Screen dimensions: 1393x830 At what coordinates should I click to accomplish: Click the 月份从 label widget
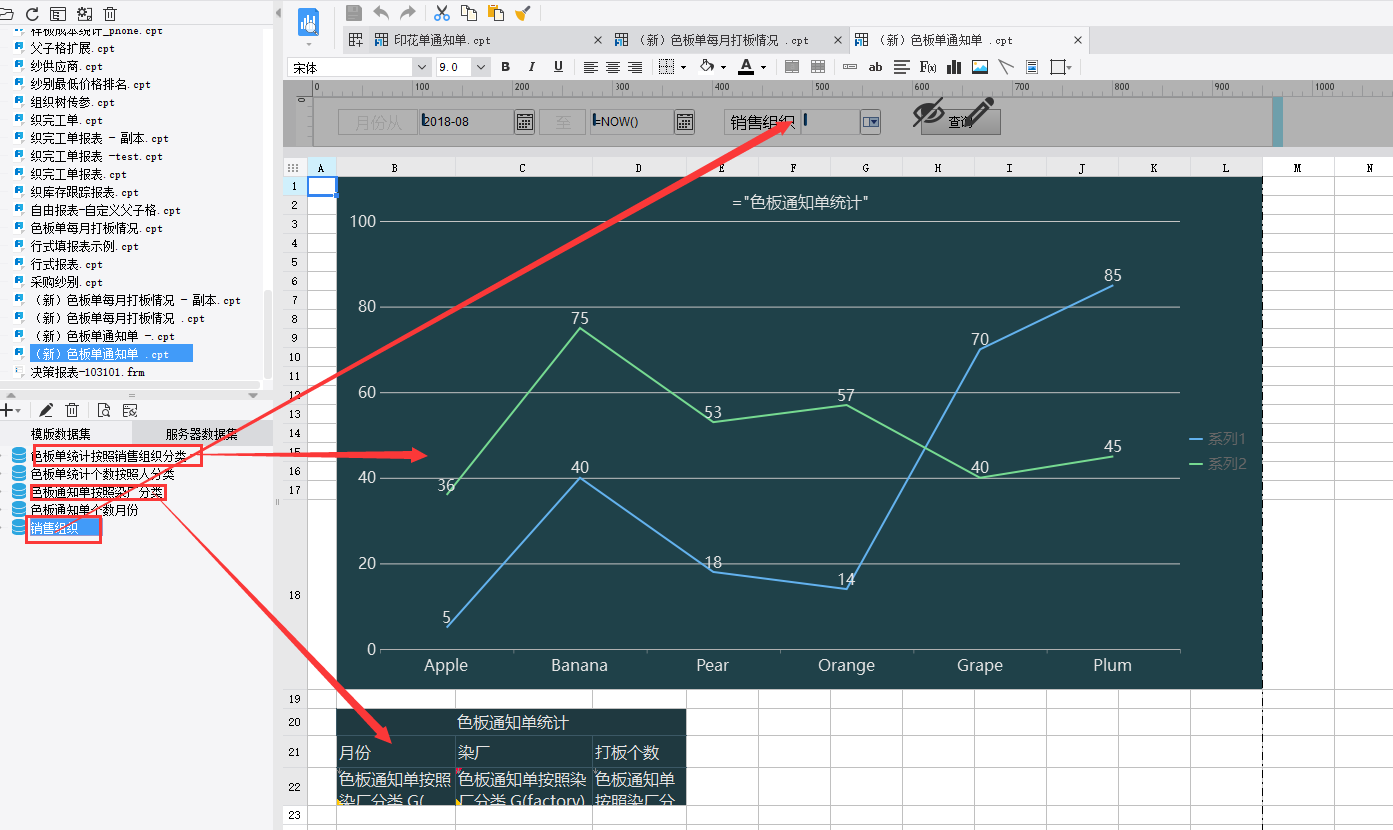[x=378, y=122]
